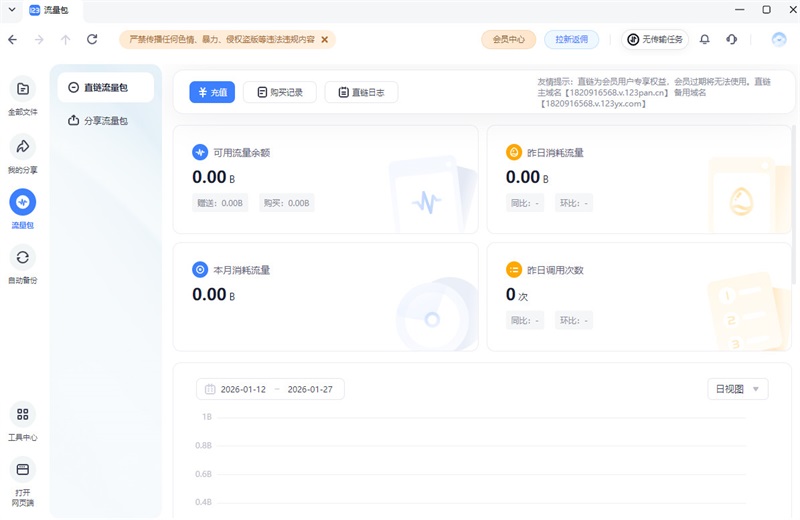This screenshot has height=520, width=800.
Task: Click the calendar icon in date range
Action: click(x=210, y=389)
